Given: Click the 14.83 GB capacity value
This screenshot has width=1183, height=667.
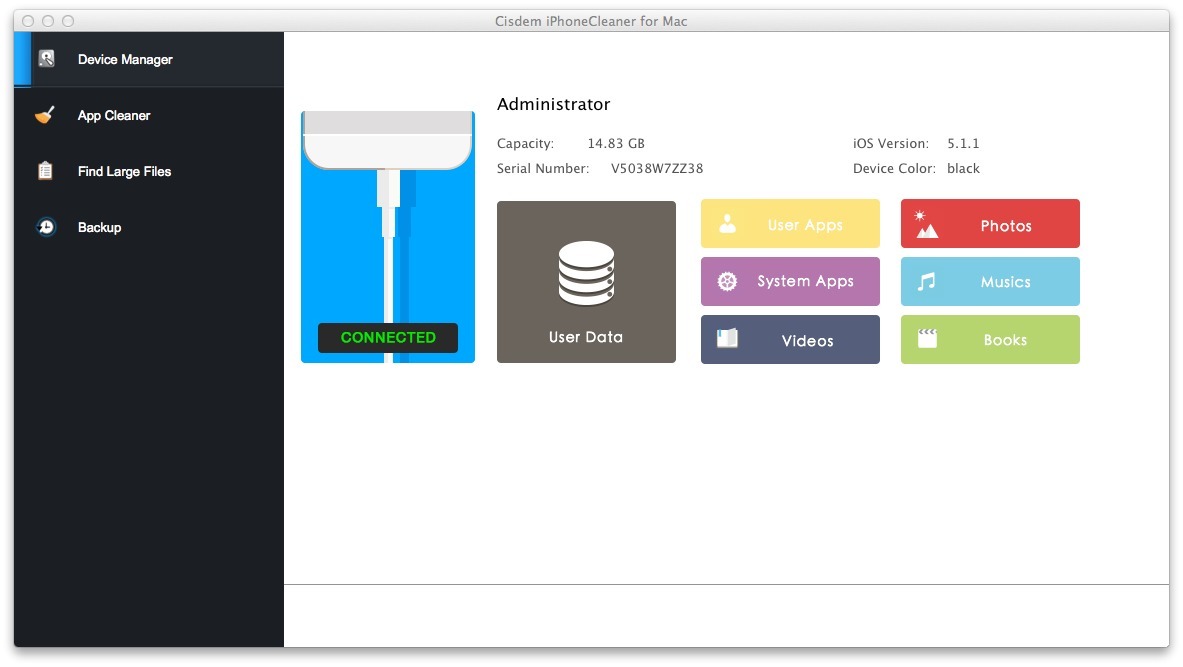Looking at the screenshot, I should [x=616, y=144].
